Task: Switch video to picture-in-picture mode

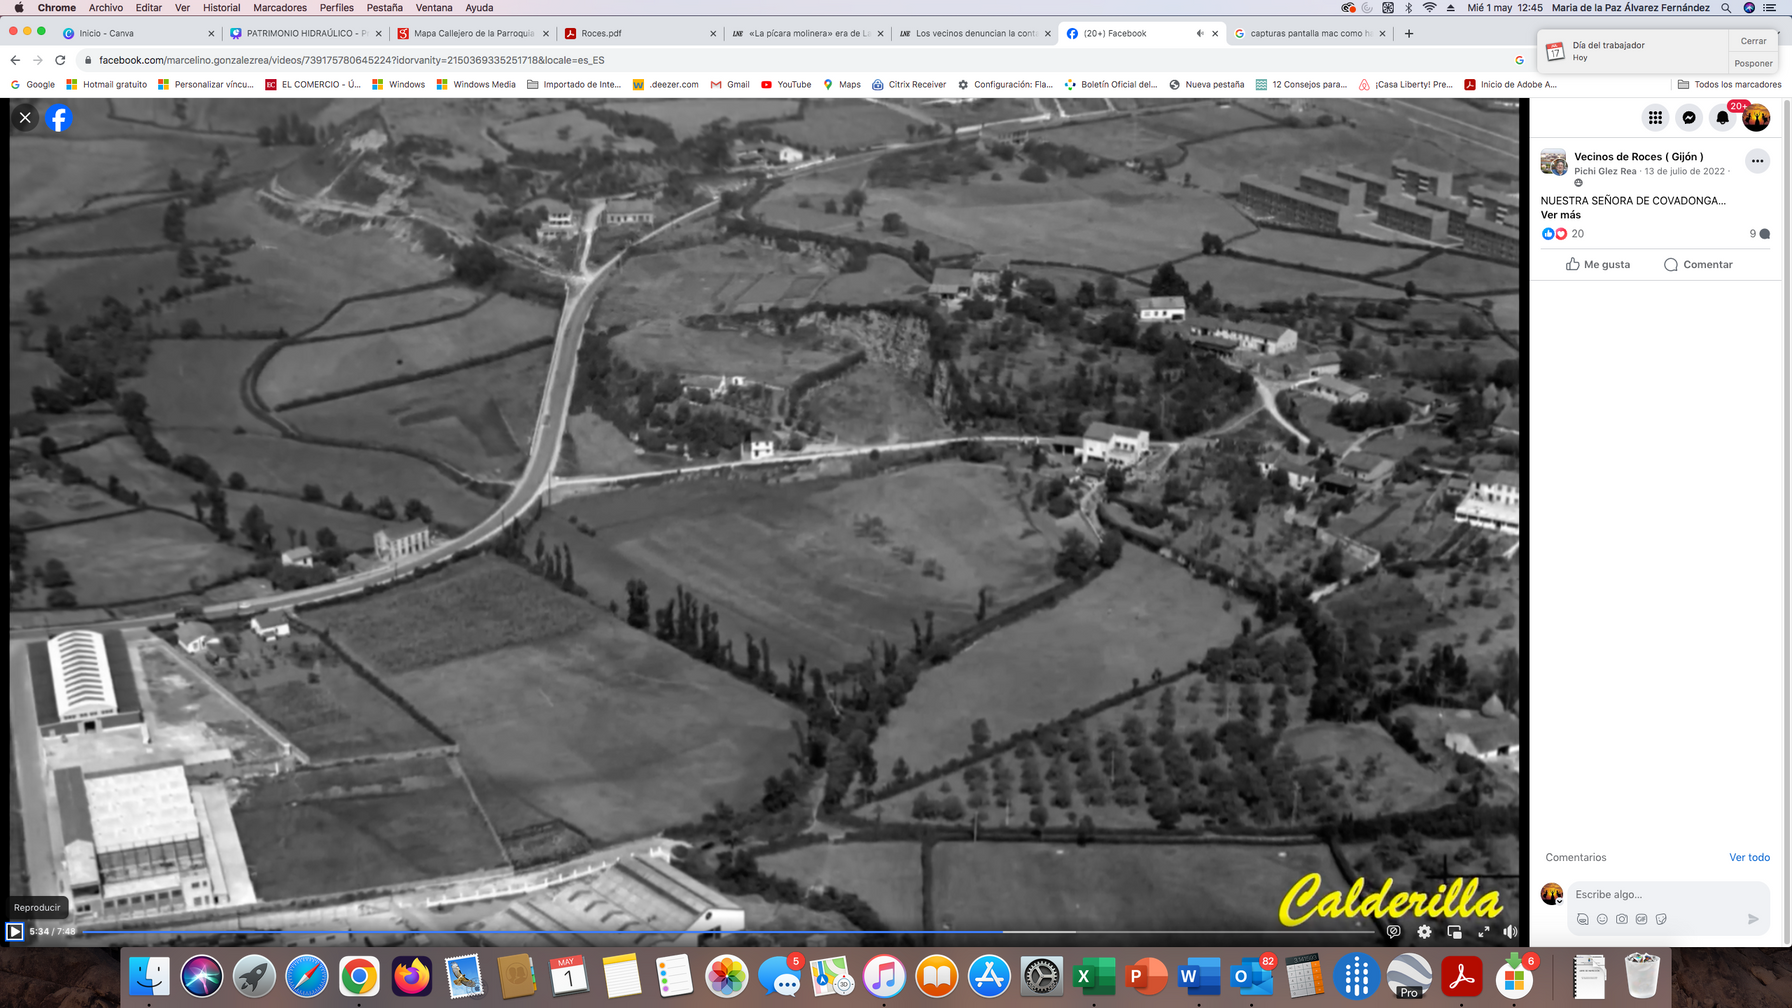Action: [1454, 931]
